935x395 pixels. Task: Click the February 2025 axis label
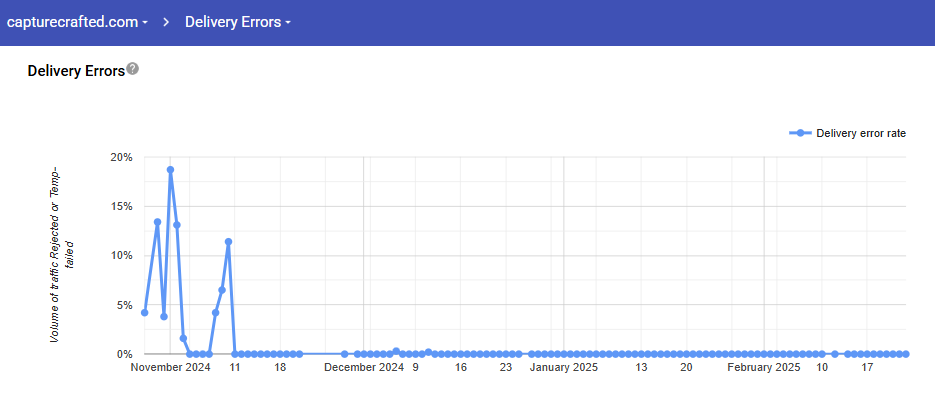click(x=764, y=368)
